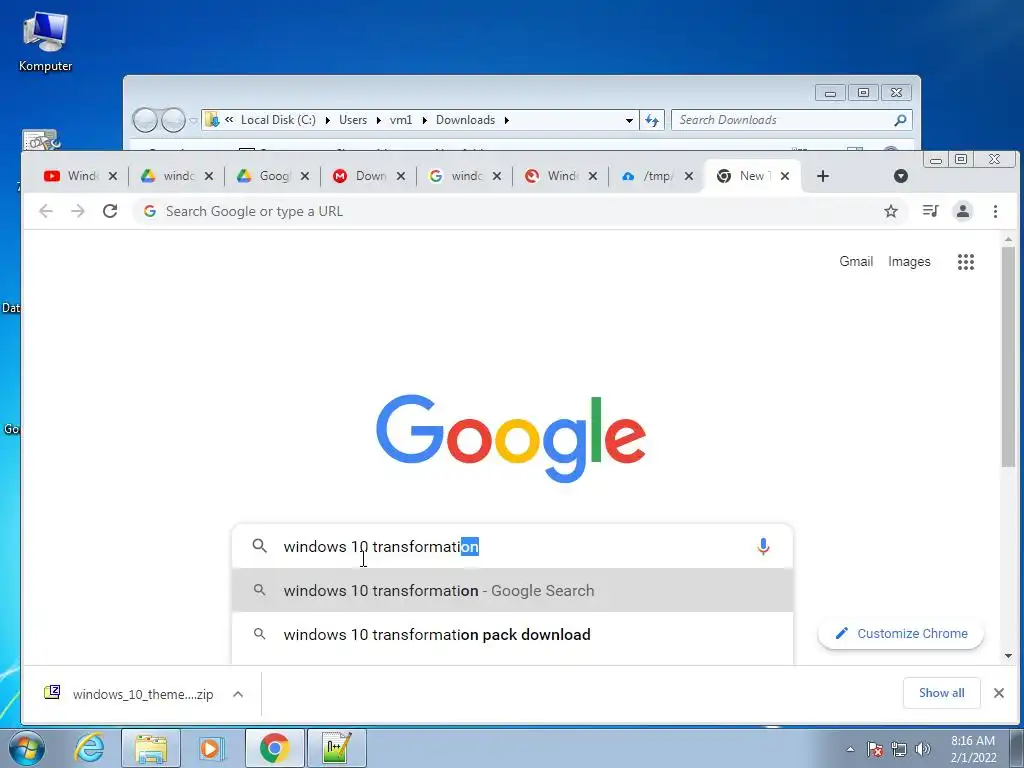Image resolution: width=1024 pixels, height=768 pixels.
Task: Open the media control icon in Chrome toolbar
Action: coord(931,211)
